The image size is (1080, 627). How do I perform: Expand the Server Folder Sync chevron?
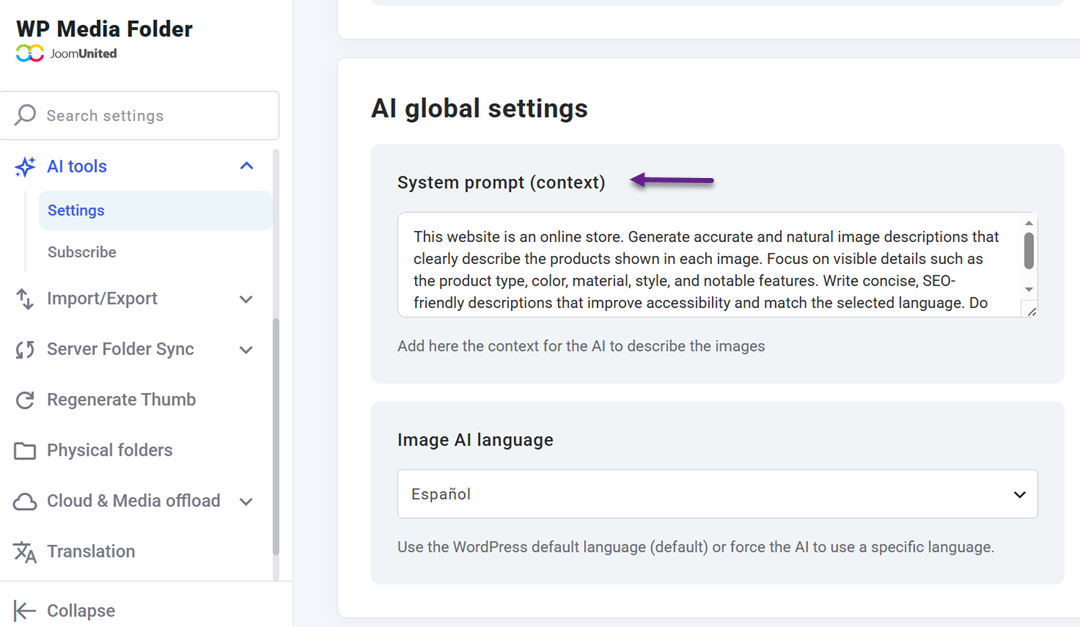pyautogui.click(x=246, y=349)
